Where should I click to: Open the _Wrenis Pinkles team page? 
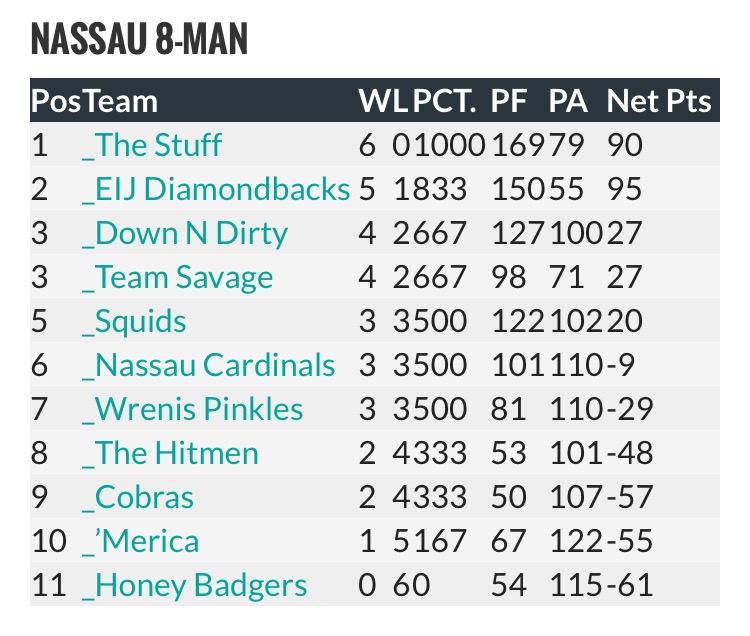tap(193, 409)
